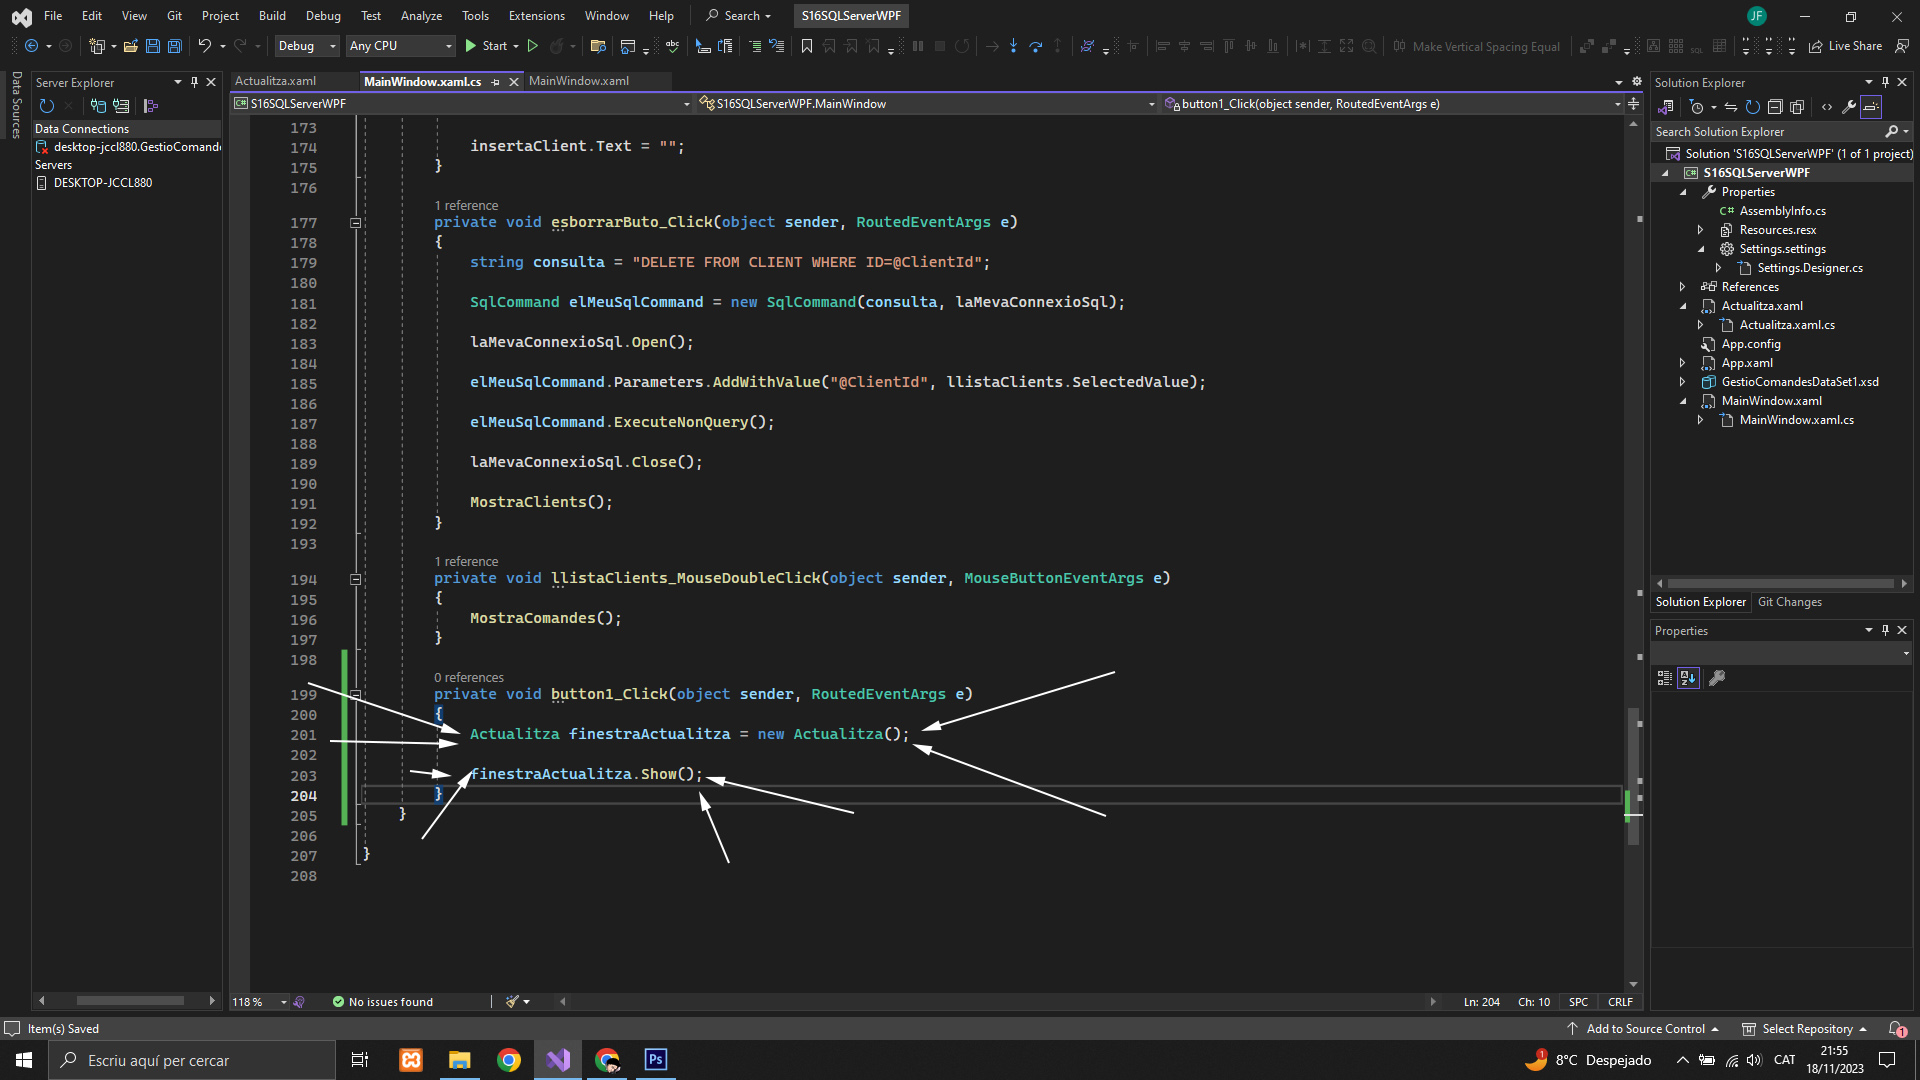Click the Save All toolbar icon
Viewport: 1920px width, 1080px height.
click(x=174, y=46)
